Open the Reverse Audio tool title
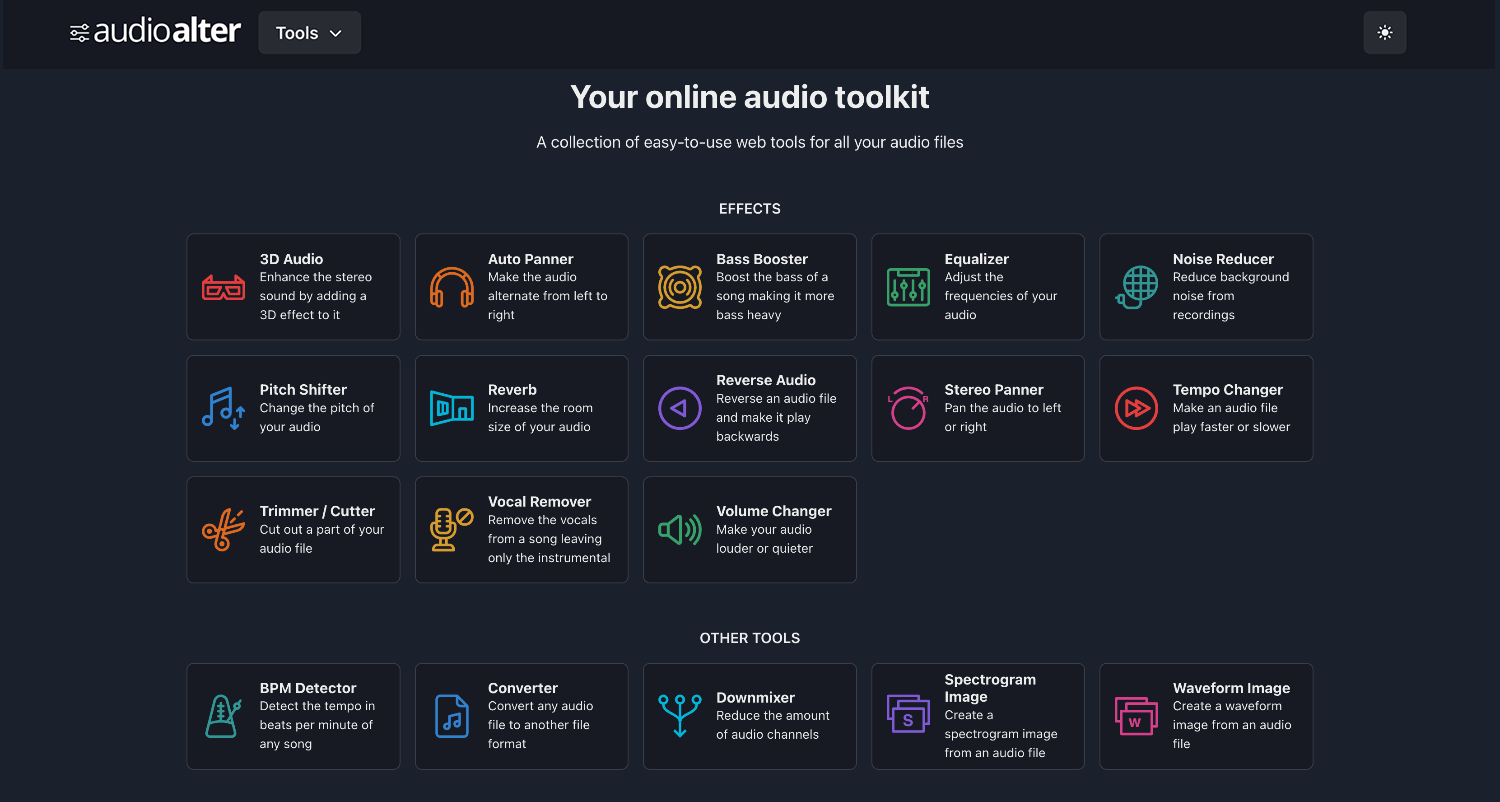1500x802 pixels. pyautogui.click(x=765, y=380)
